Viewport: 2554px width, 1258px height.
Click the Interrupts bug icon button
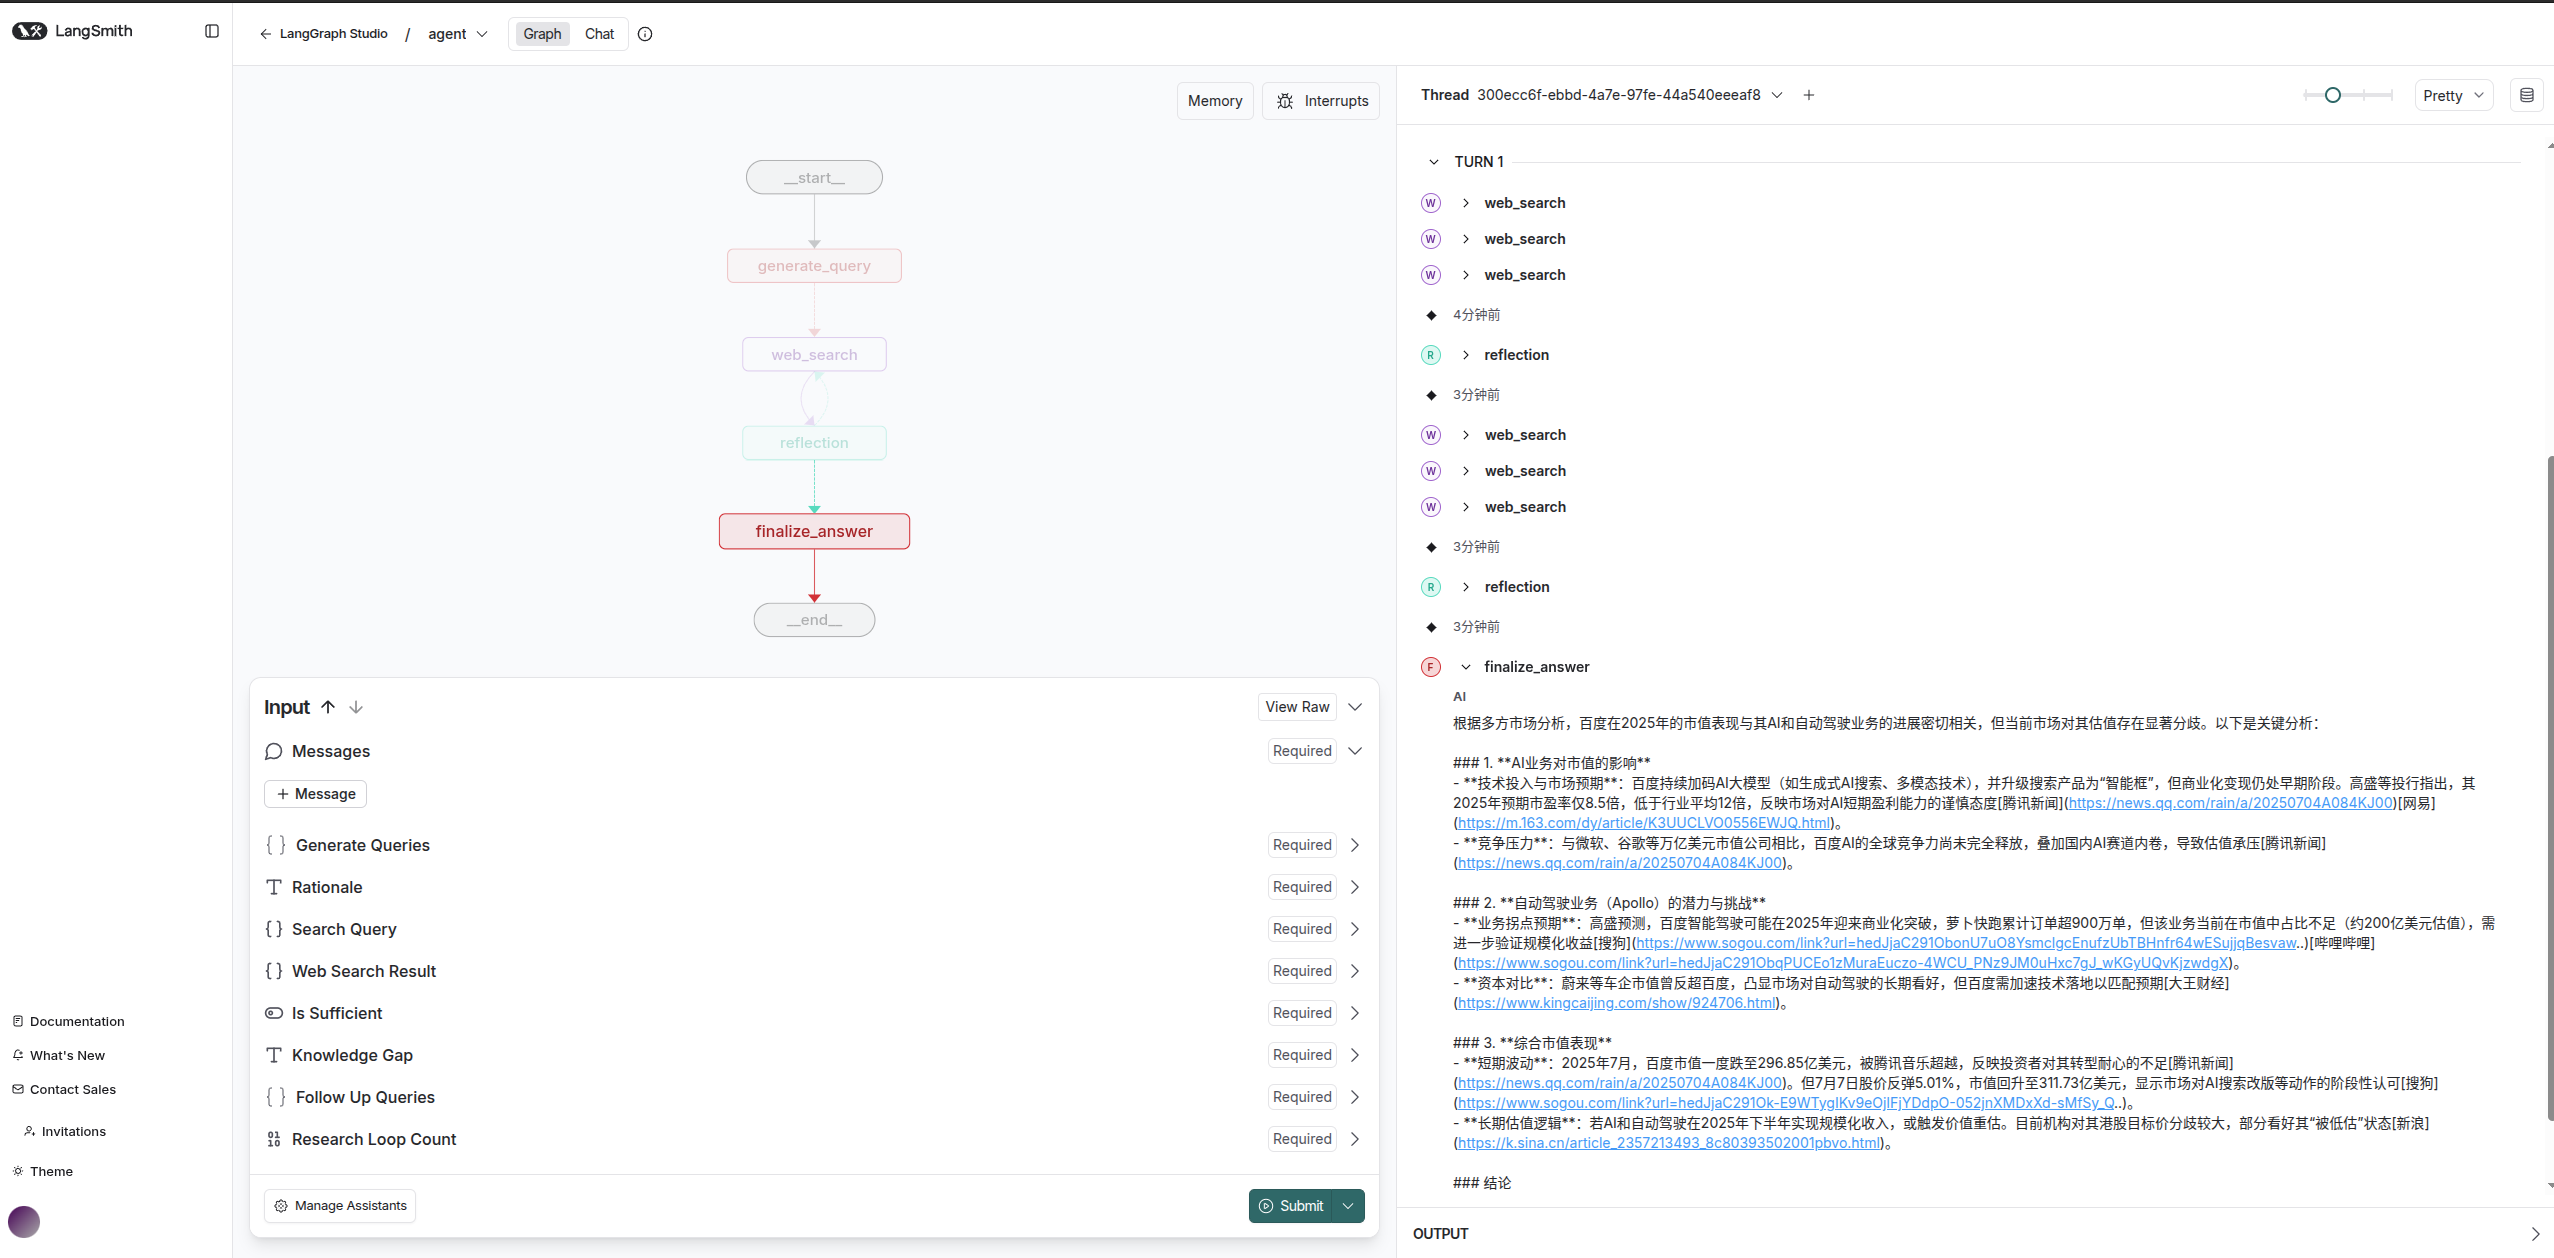point(1321,101)
